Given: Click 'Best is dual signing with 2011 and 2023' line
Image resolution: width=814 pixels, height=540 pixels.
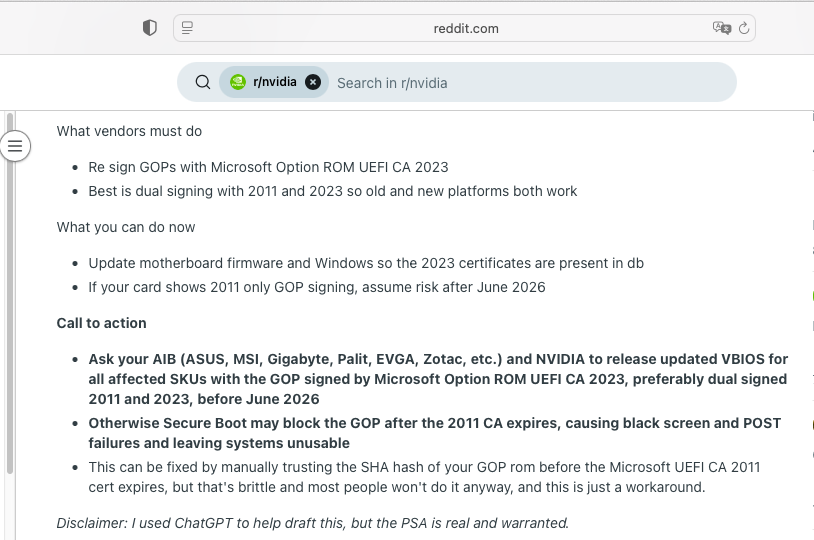Looking at the screenshot, I should tap(333, 191).
